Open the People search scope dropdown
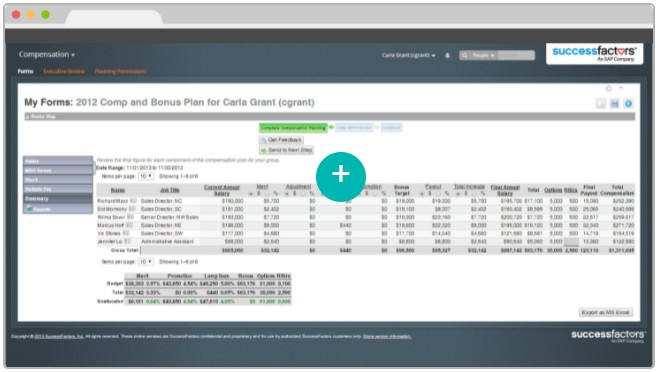 483,55
